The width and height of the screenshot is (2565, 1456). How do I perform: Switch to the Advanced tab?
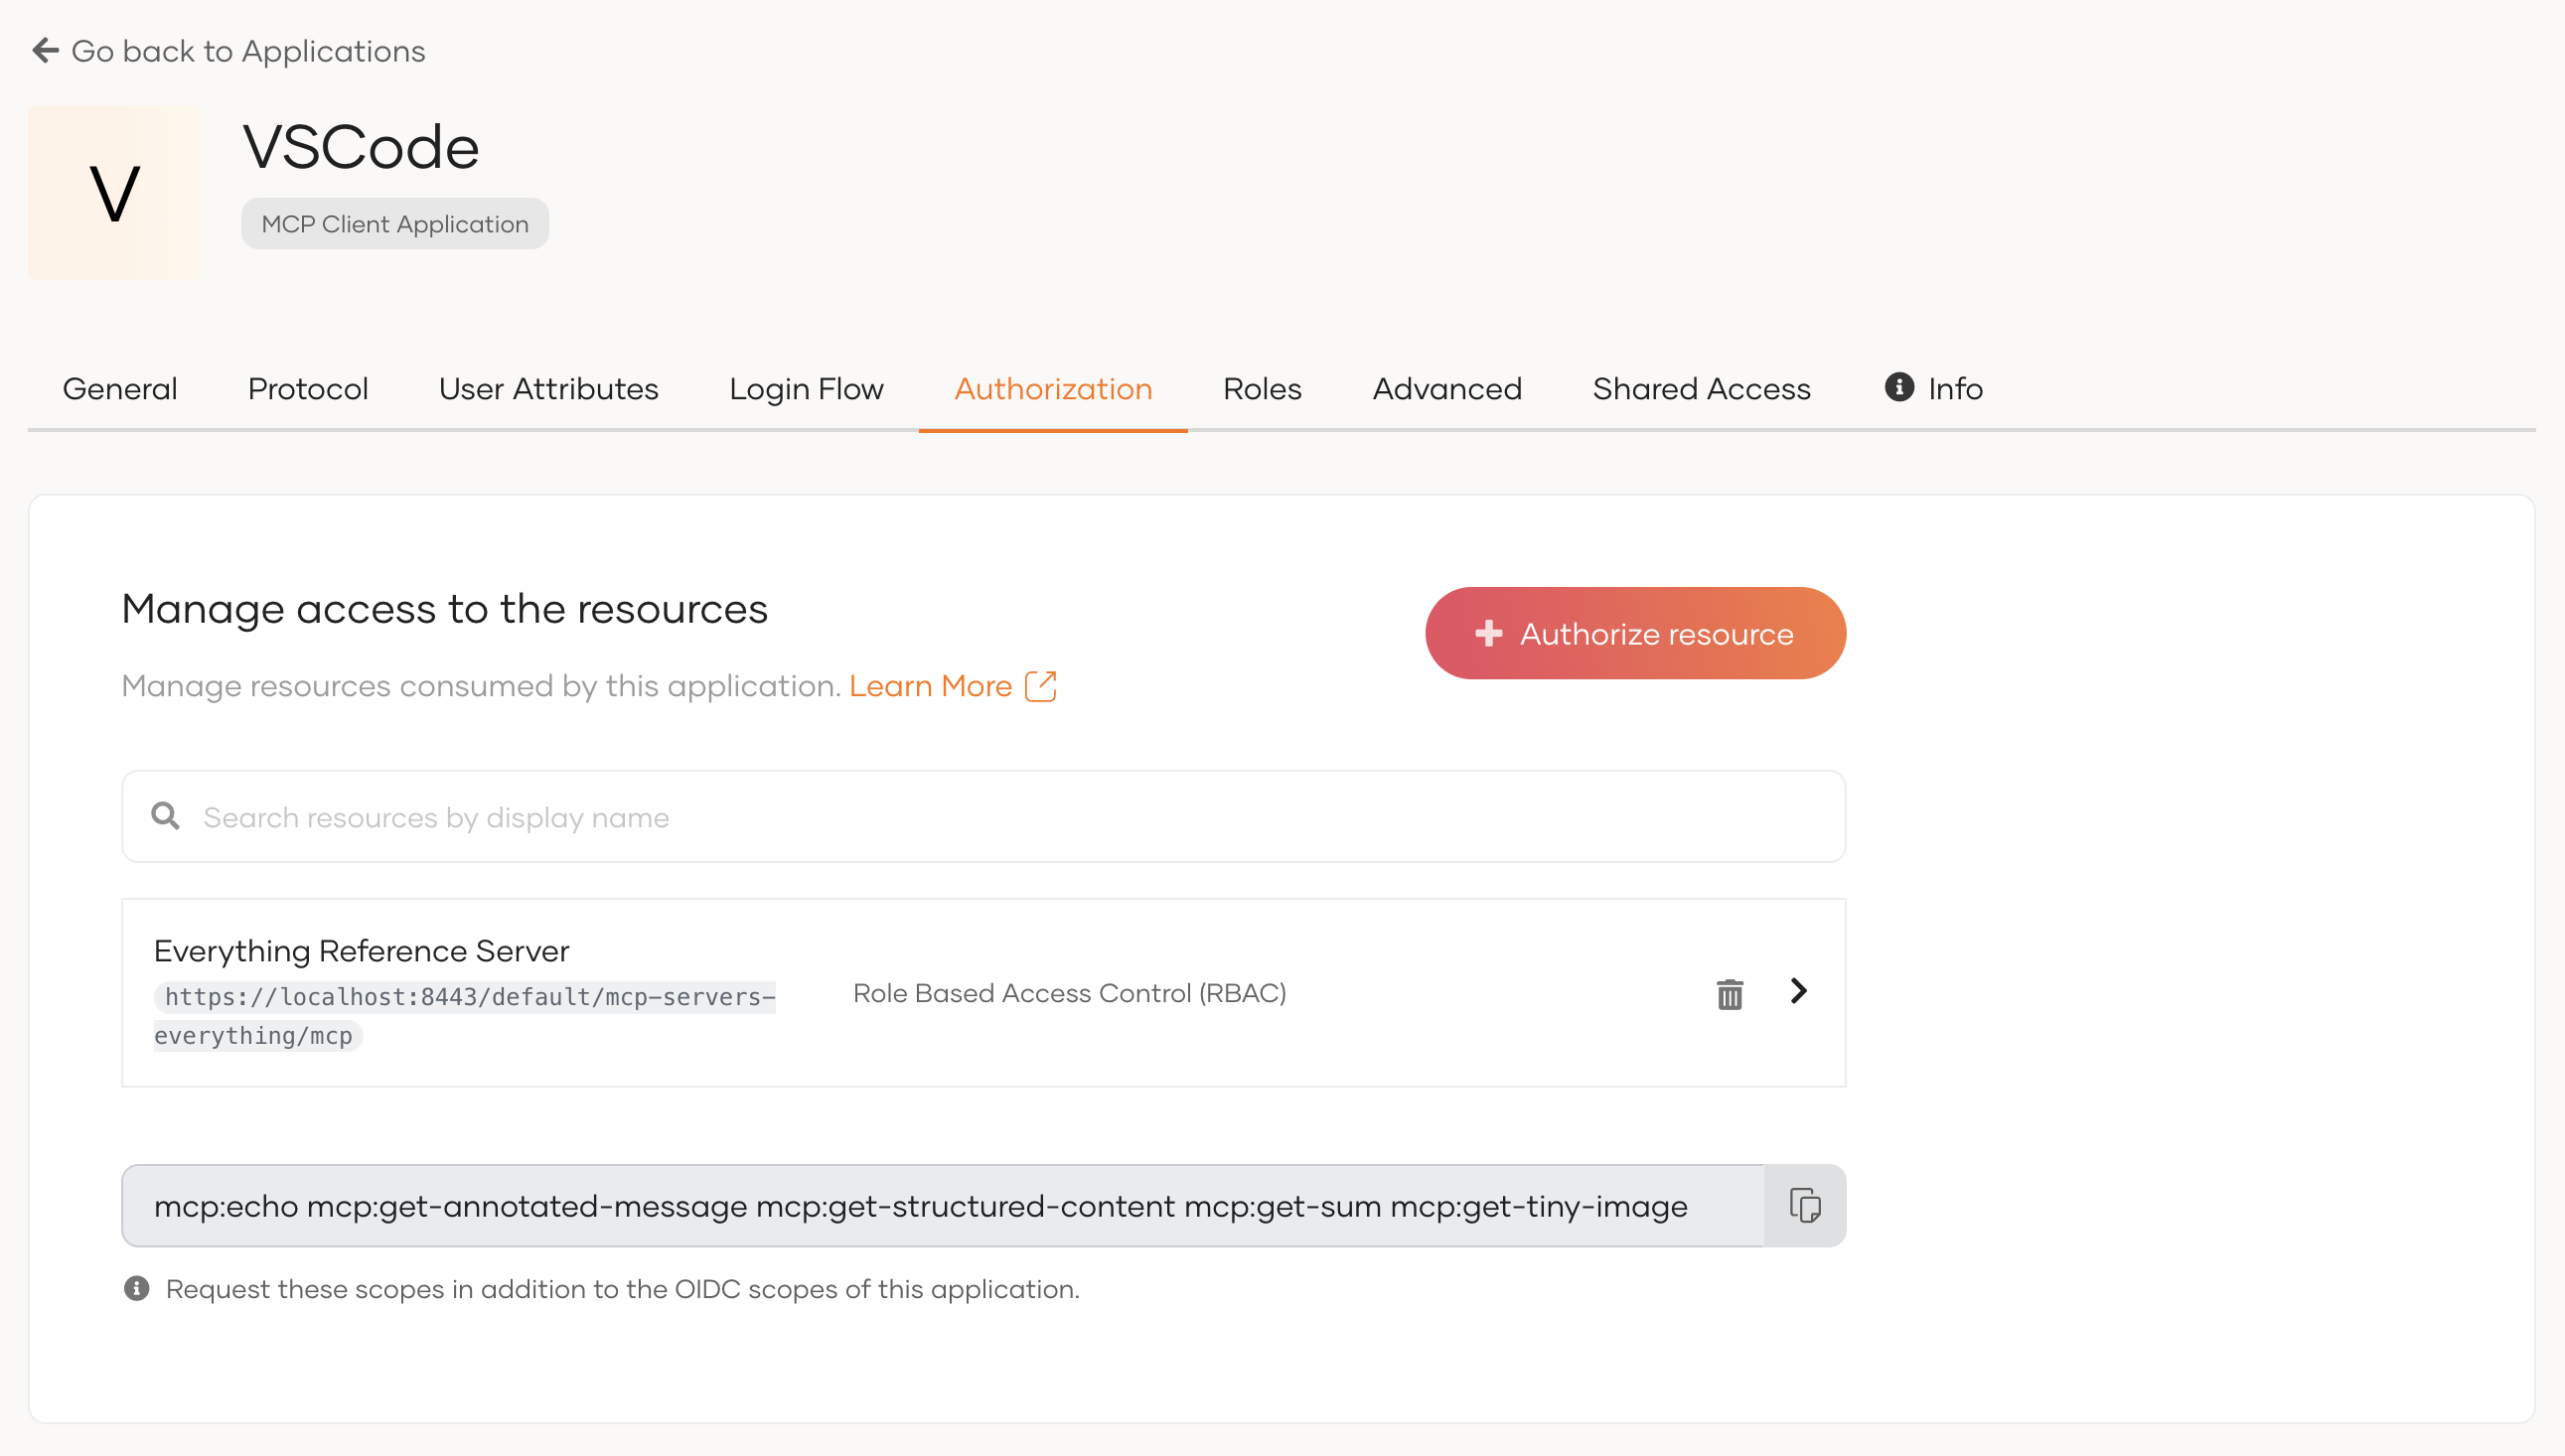[1447, 388]
